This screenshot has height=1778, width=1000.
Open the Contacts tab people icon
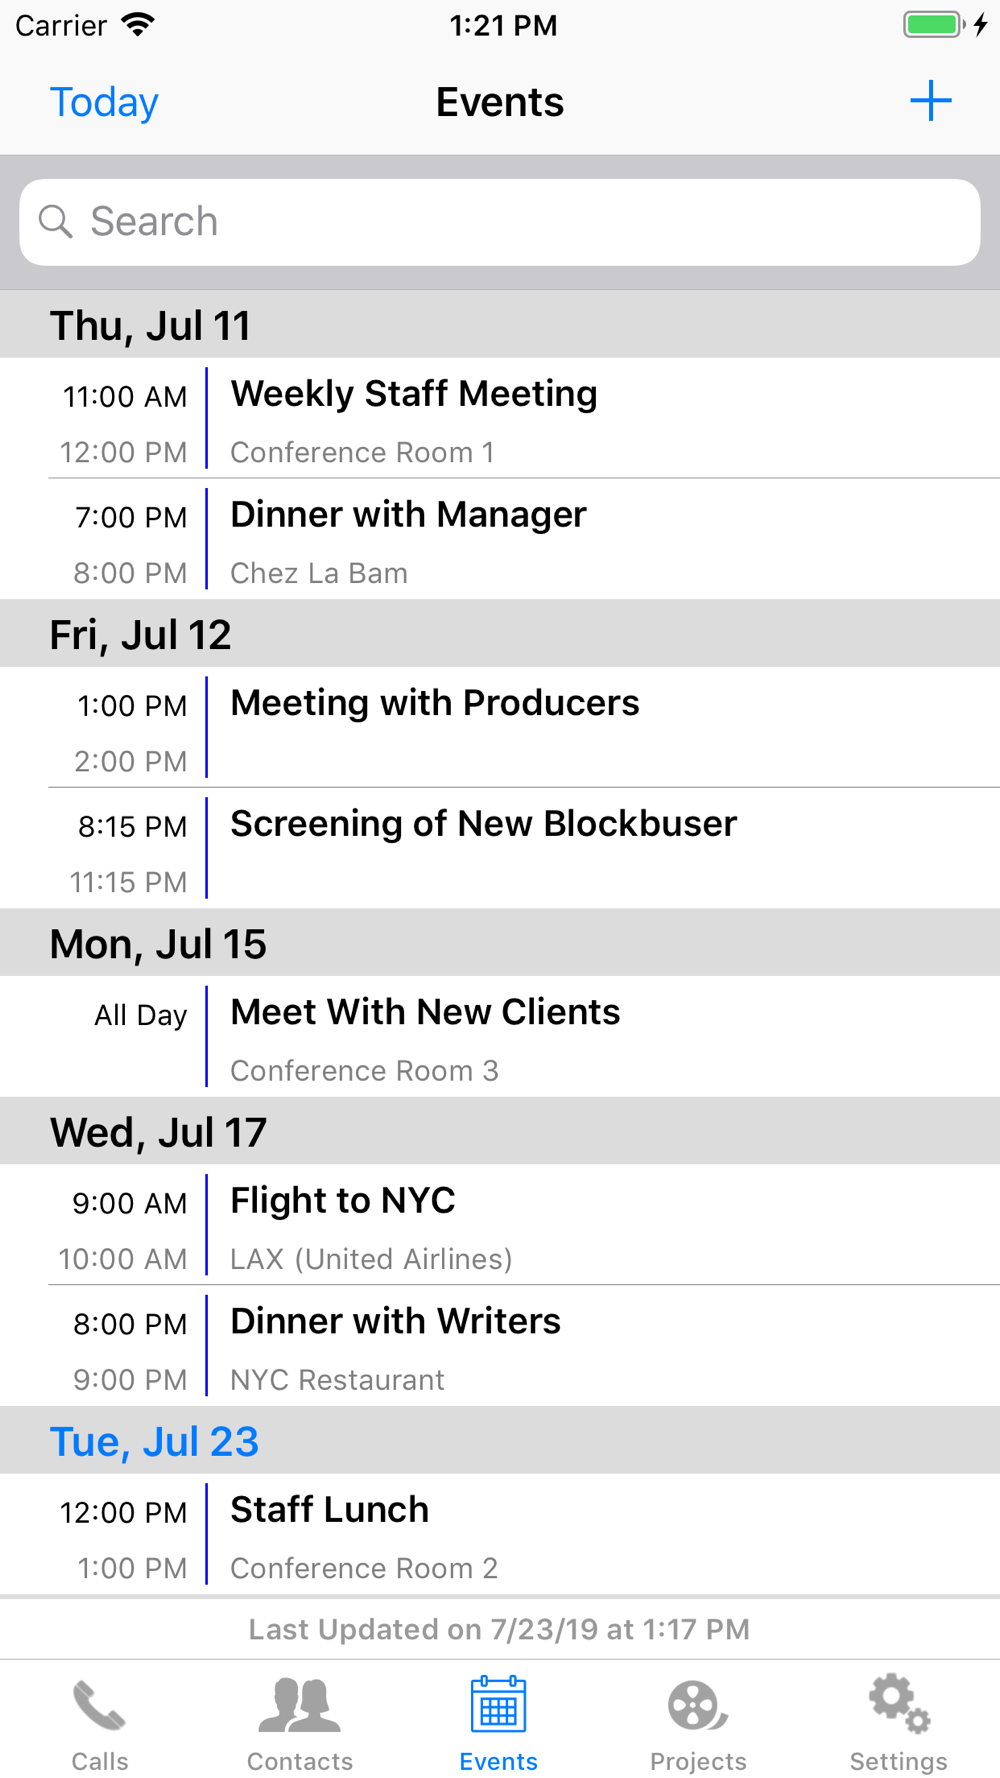click(x=299, y=1706)
